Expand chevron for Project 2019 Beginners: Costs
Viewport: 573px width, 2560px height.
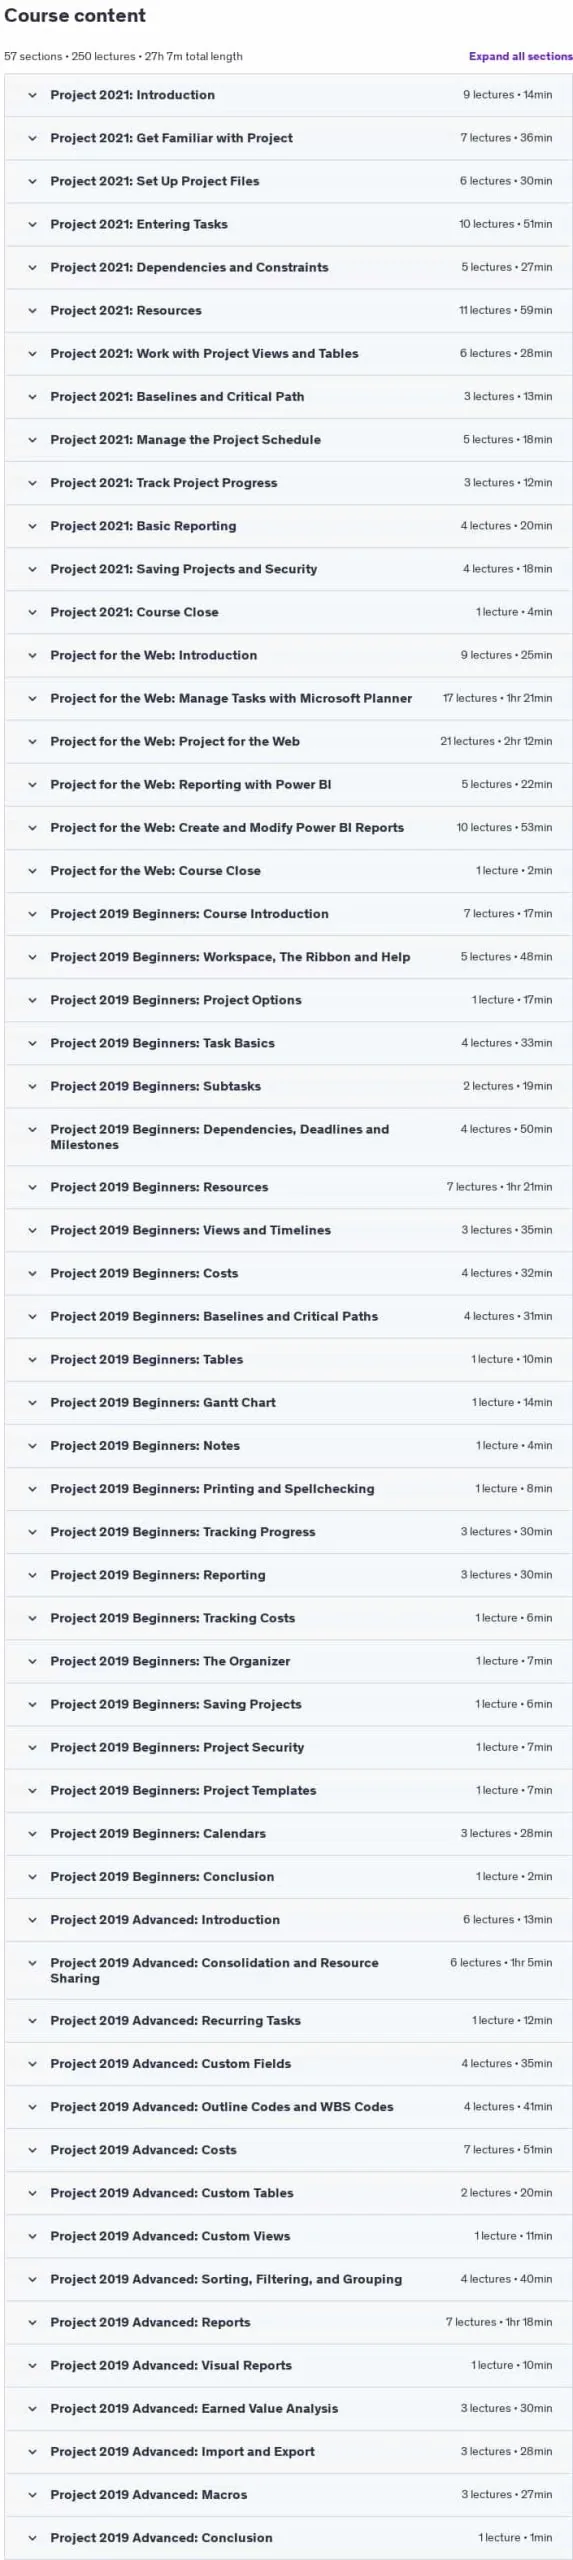click(32, 1273)
